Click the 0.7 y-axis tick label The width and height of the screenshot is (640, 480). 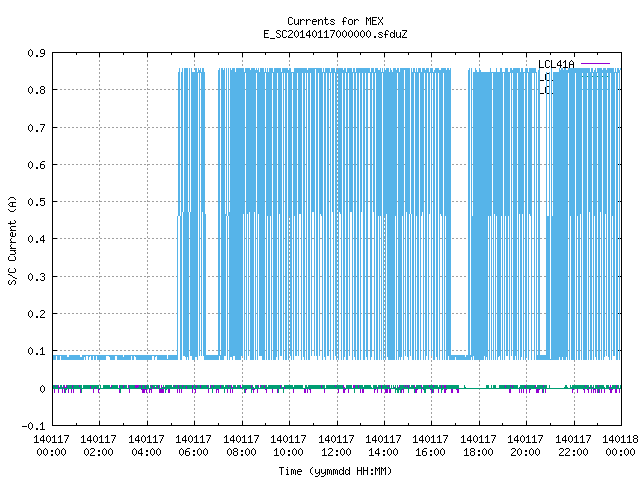click(x=37, y=128)
